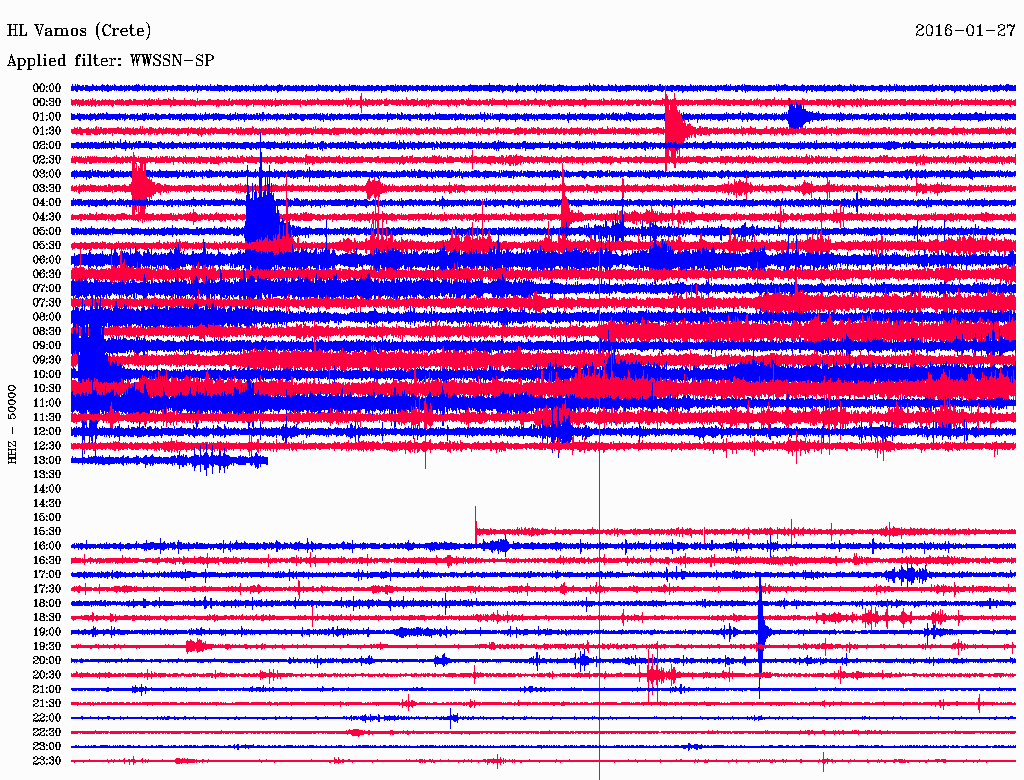Click the '10:00' time label
Viewport: 1024px width, 780px height.
(47, 374)
